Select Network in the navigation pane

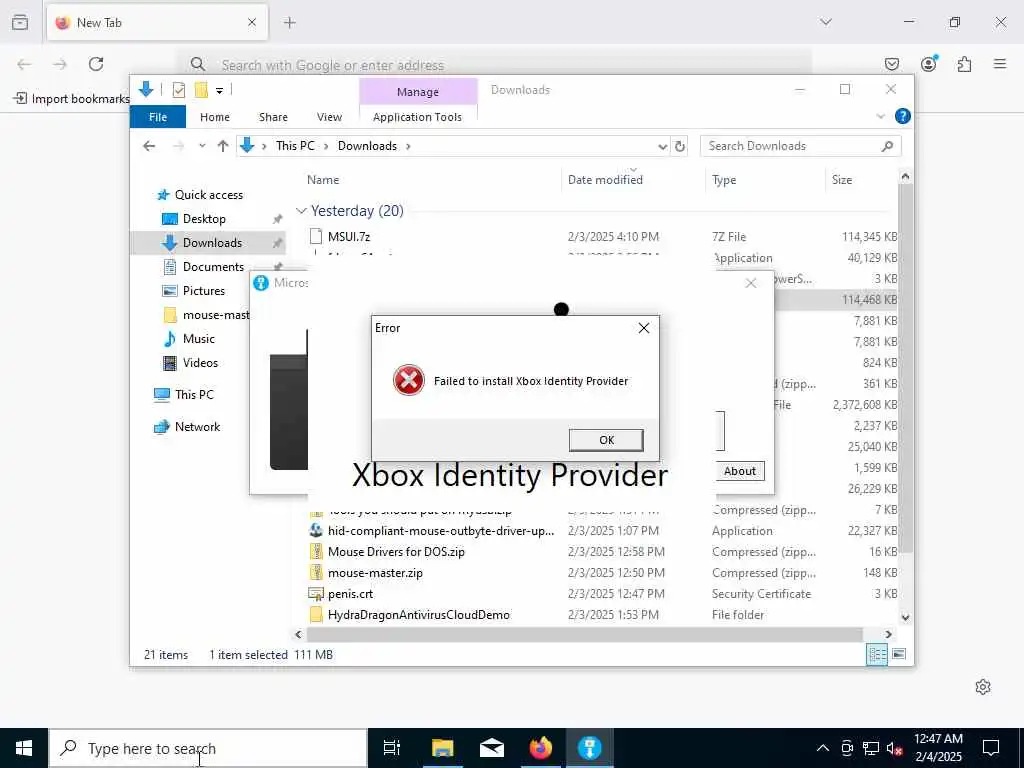coord(197,426)
